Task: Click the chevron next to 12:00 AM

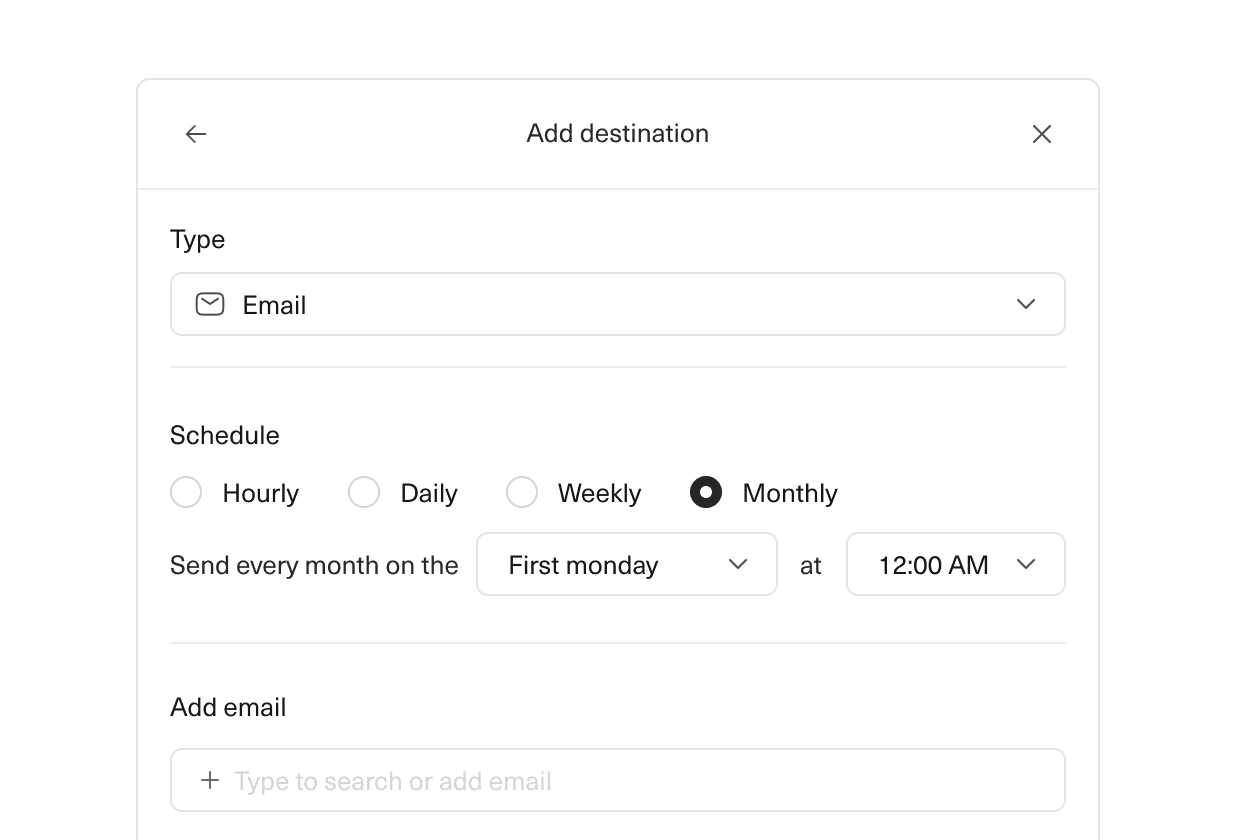Action: pyautogui.click(x=1026, y=564)
